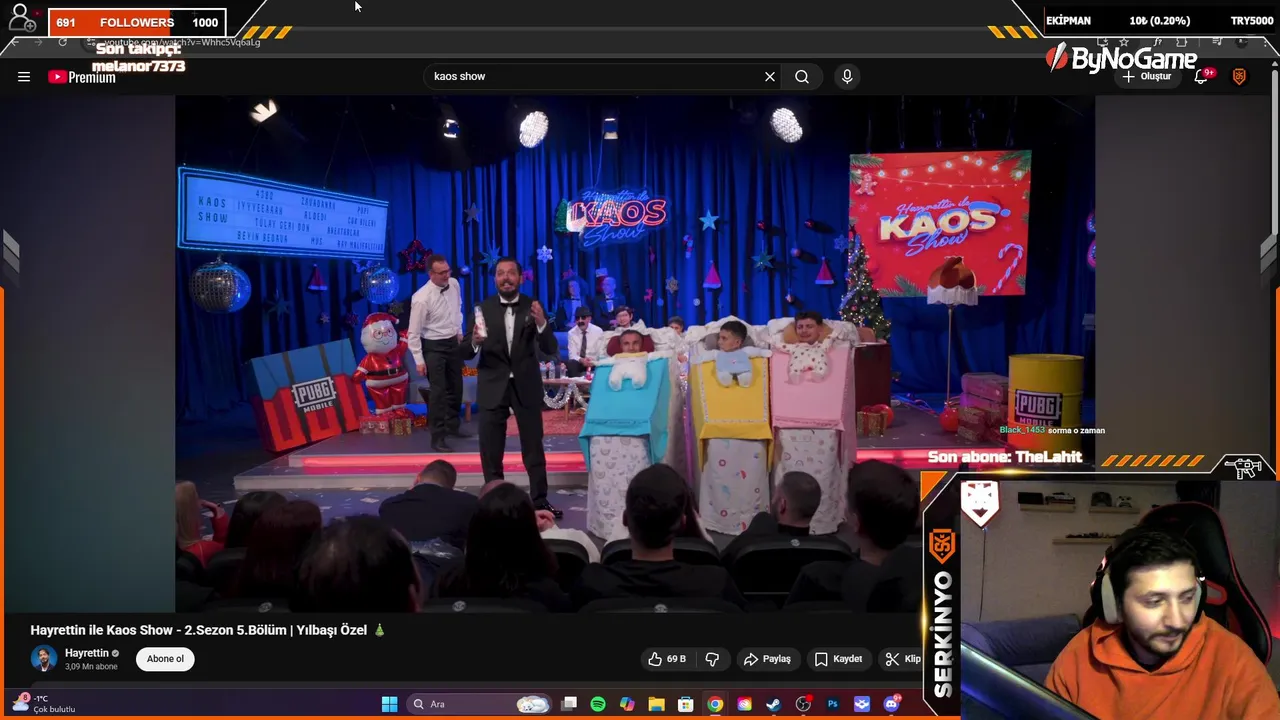The height and width of the screenshot is (720, 1280).
Task: Open the Oluştur create menu
Action: pyautogui.click(x=1148, y=76)
